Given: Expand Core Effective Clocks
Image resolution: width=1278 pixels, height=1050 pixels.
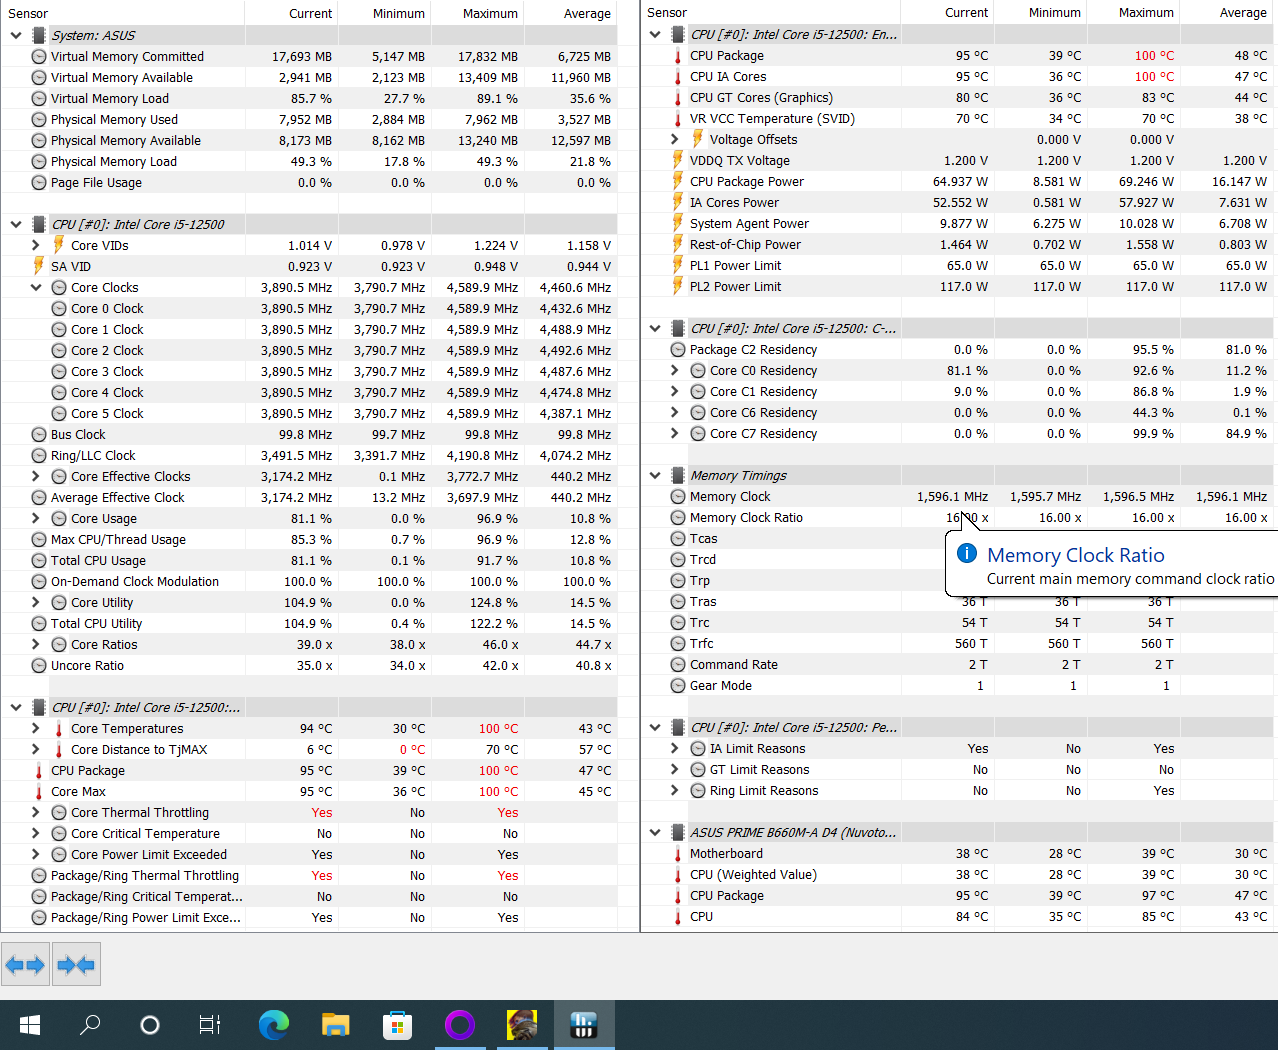Looking at the screenshot, I should [36, 477].
